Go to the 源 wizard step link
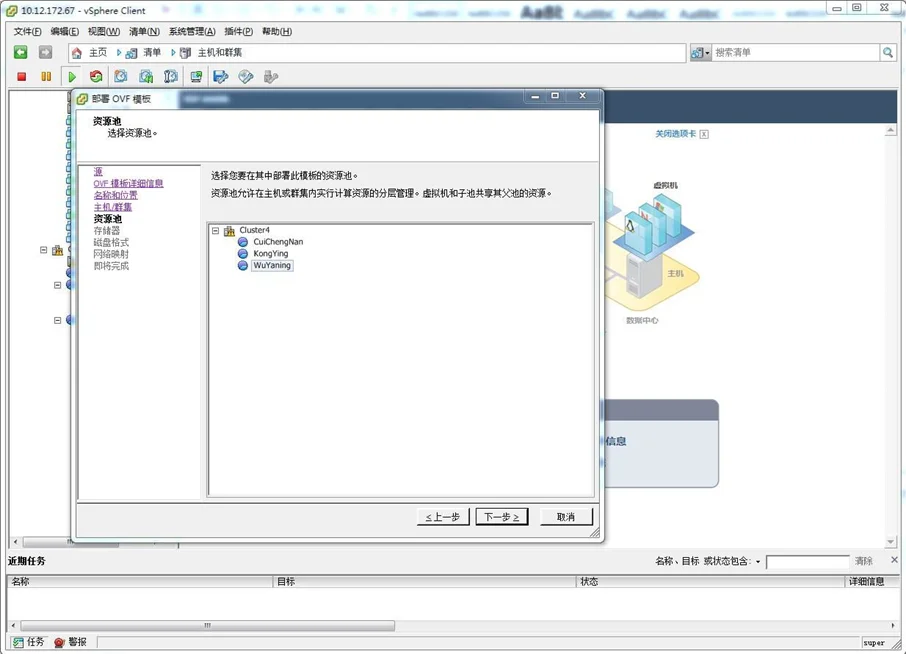906x654 pixels. pyautogui.click(x=98, y=172)
